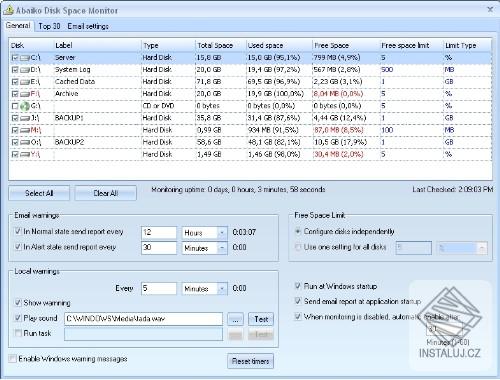The image size is (500, 380).
Task: Click the Abaiko app icon in title bar
Action: pyautogui.click(x=8, y=10)
